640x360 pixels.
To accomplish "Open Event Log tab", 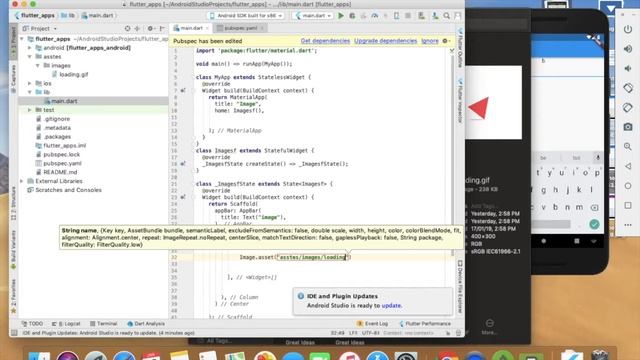I will pyautogui.click(x=372, y=324).
